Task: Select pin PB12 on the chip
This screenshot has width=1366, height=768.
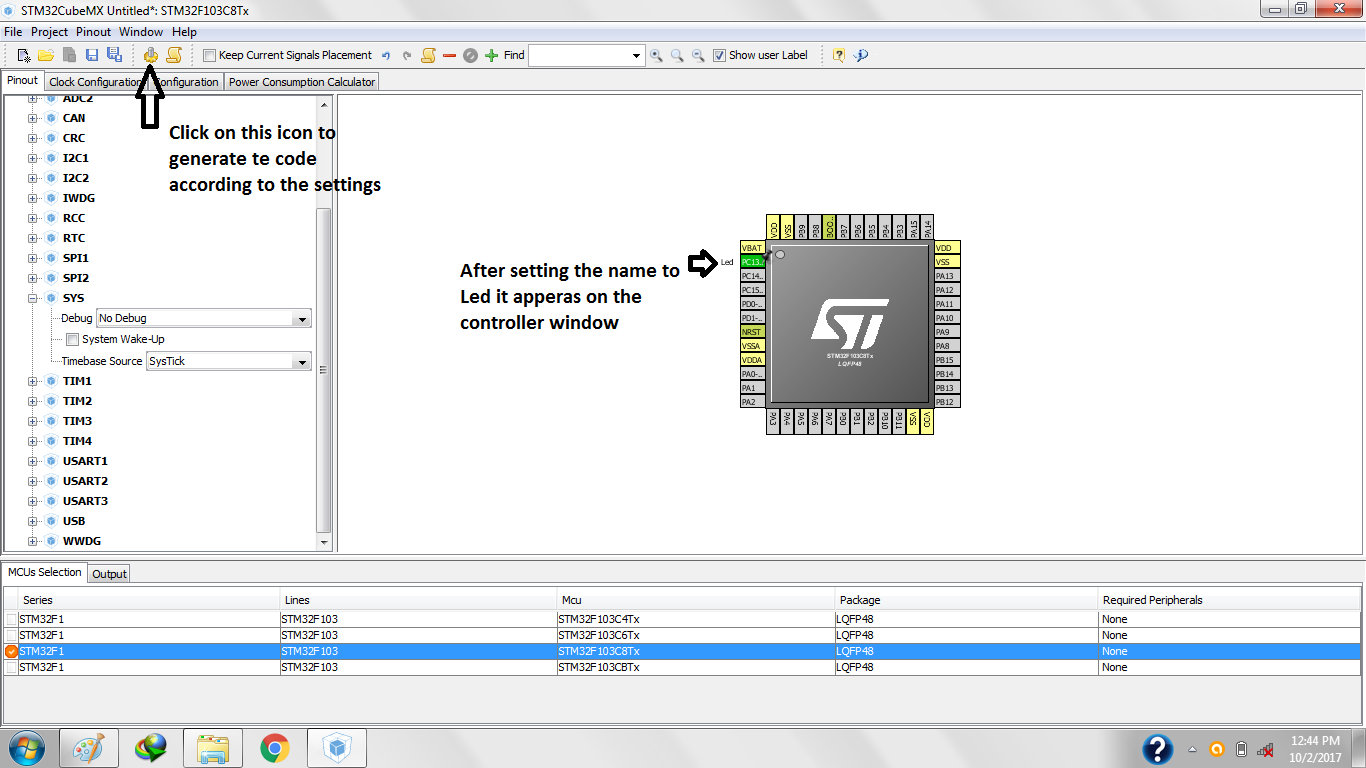Action: [x=947, y=402]
